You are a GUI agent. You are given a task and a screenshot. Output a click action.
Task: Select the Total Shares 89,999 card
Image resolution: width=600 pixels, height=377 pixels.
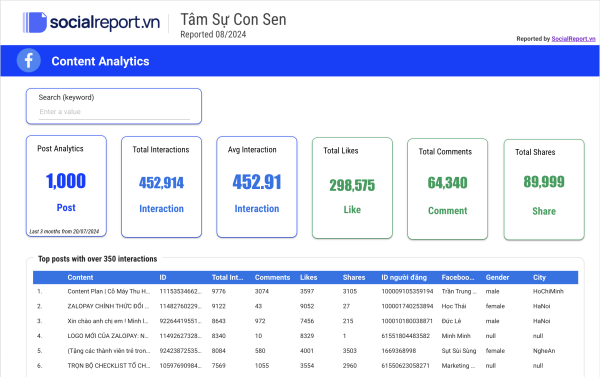544,190
